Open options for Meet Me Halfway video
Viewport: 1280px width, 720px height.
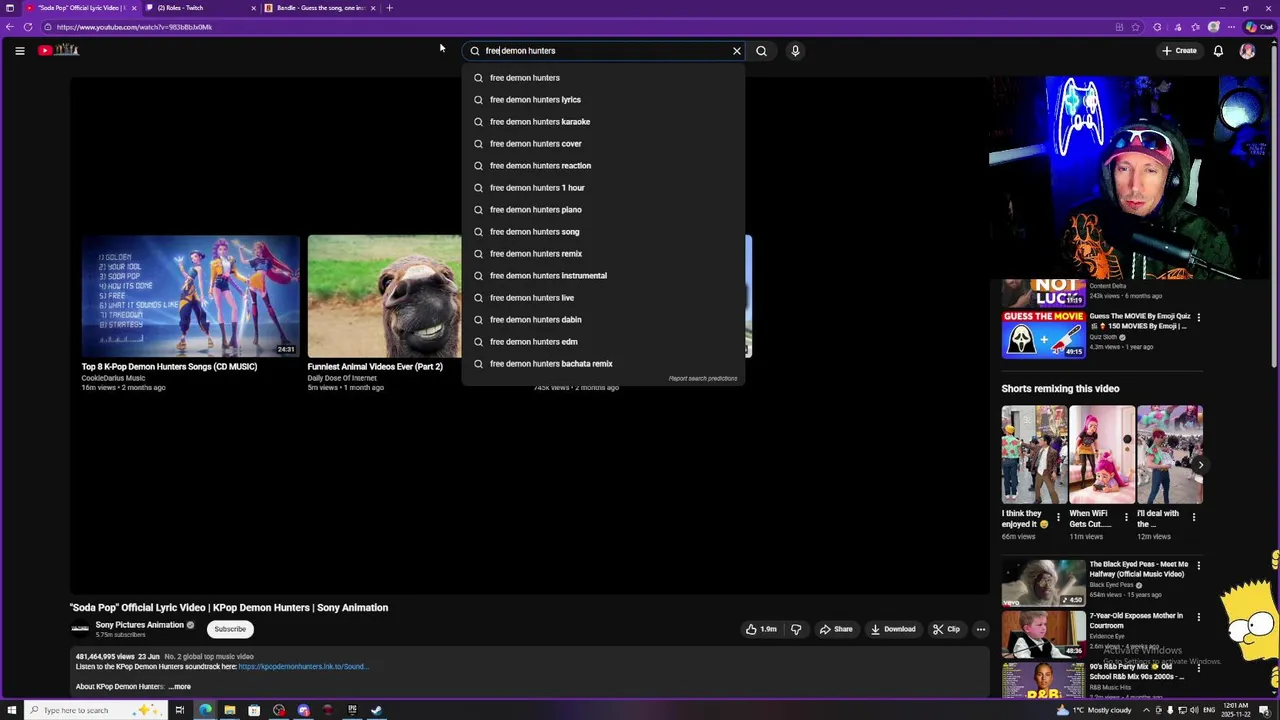1198,566
